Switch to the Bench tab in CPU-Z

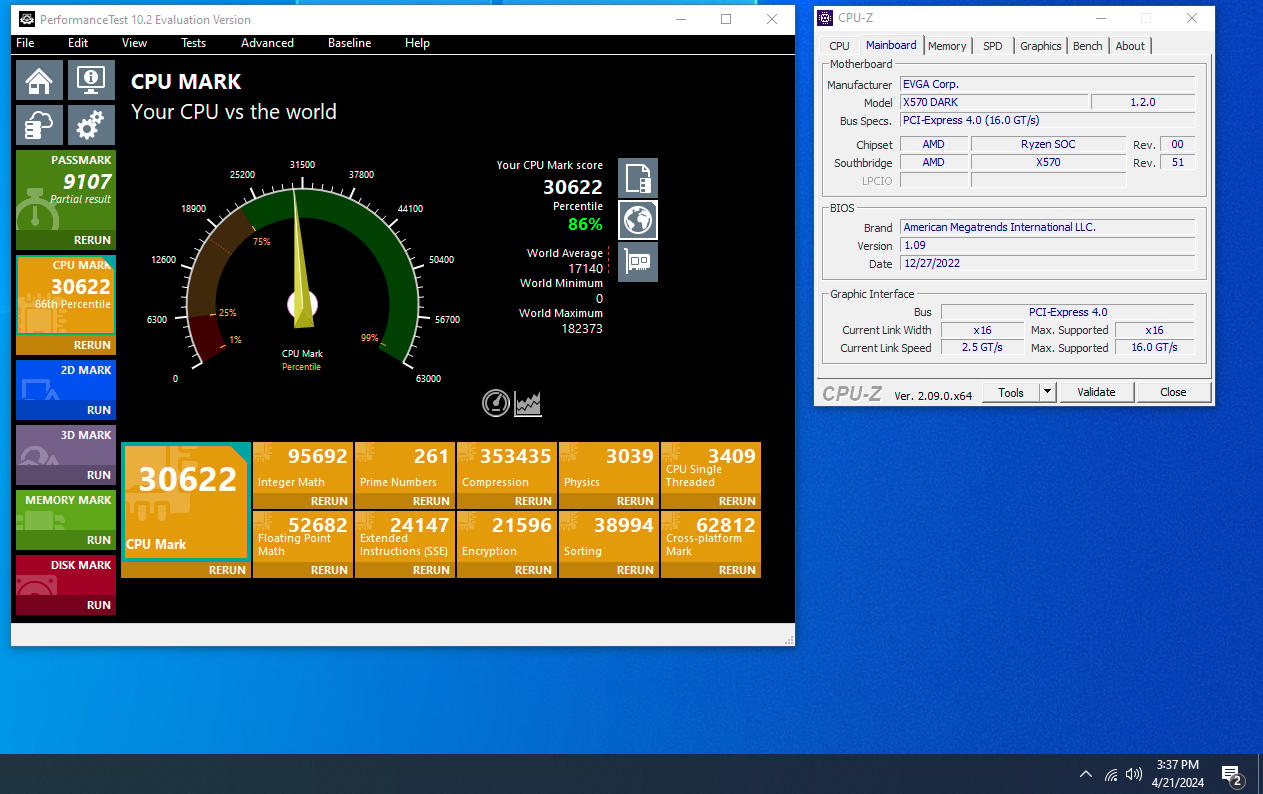[x=1087, y=46]
